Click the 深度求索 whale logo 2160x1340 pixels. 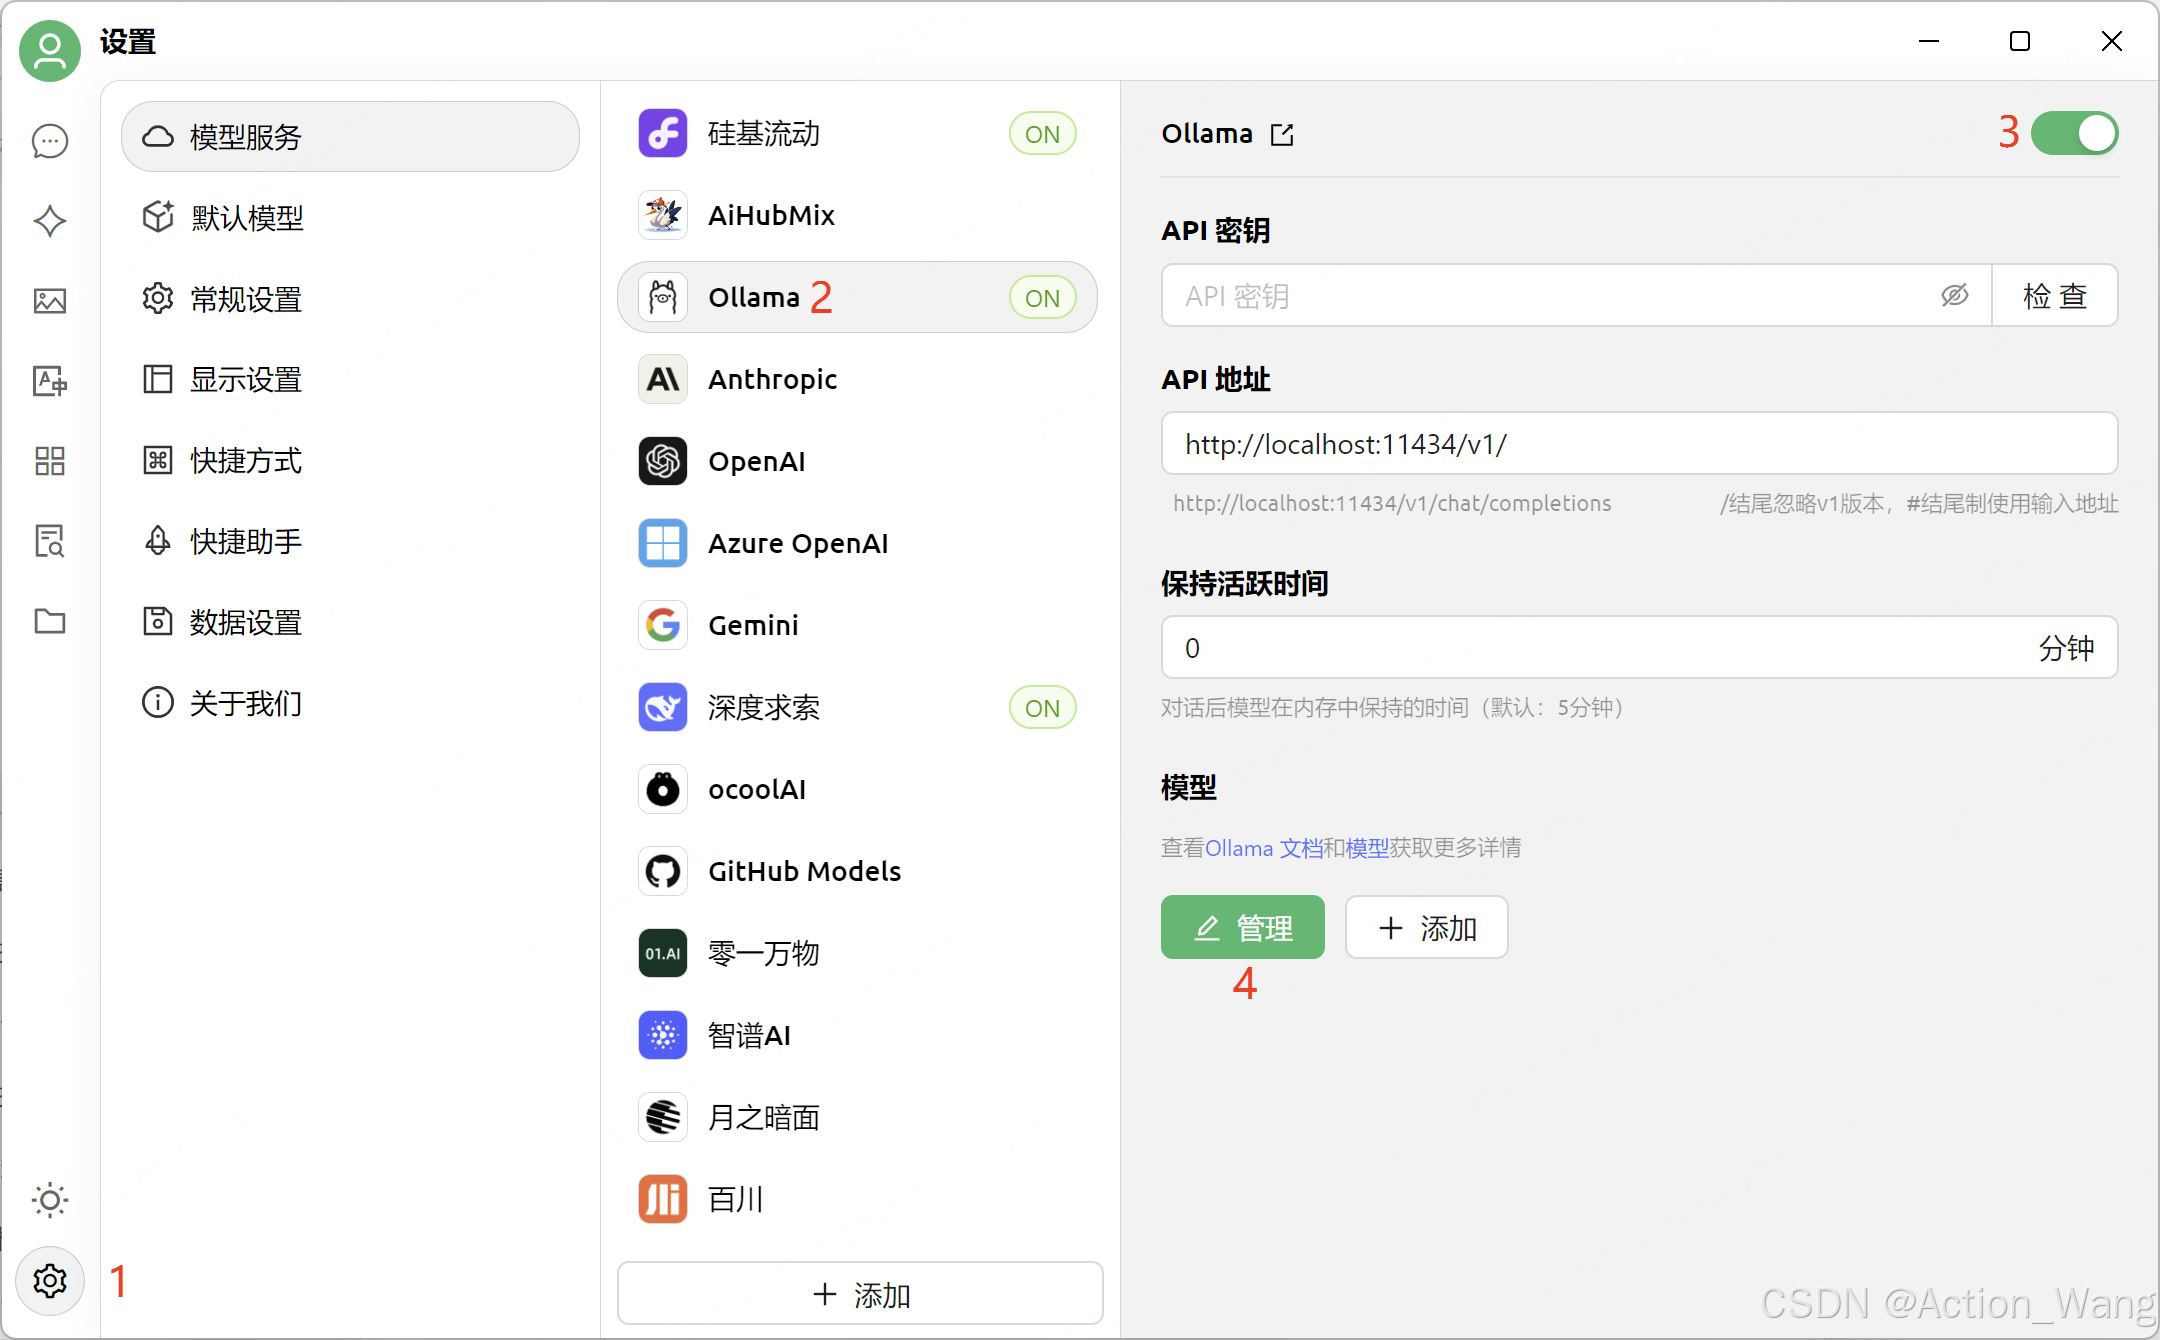[x=663, y=708]
